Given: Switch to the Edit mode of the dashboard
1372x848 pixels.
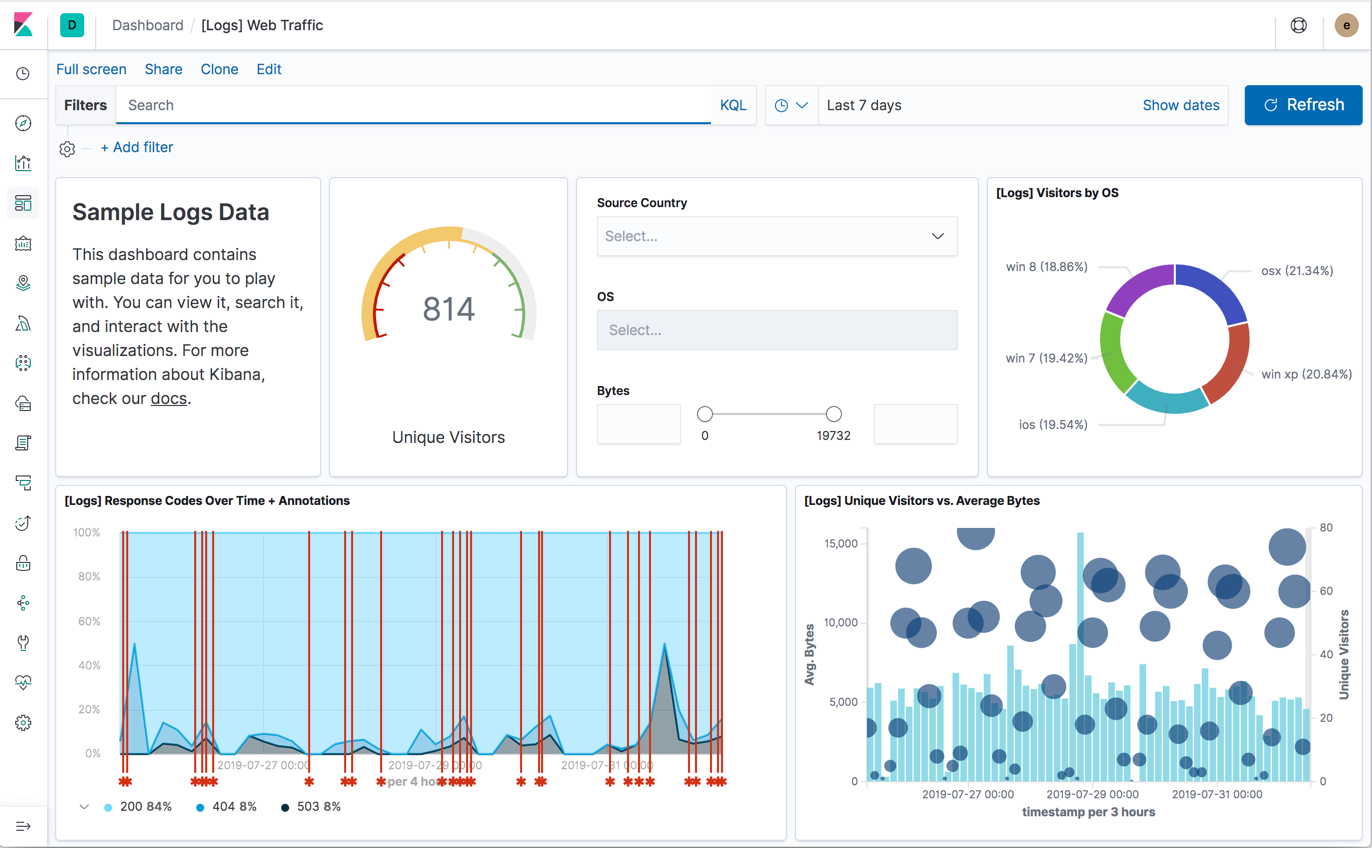Looking at the screenshot, I should [x=268, y=69].
